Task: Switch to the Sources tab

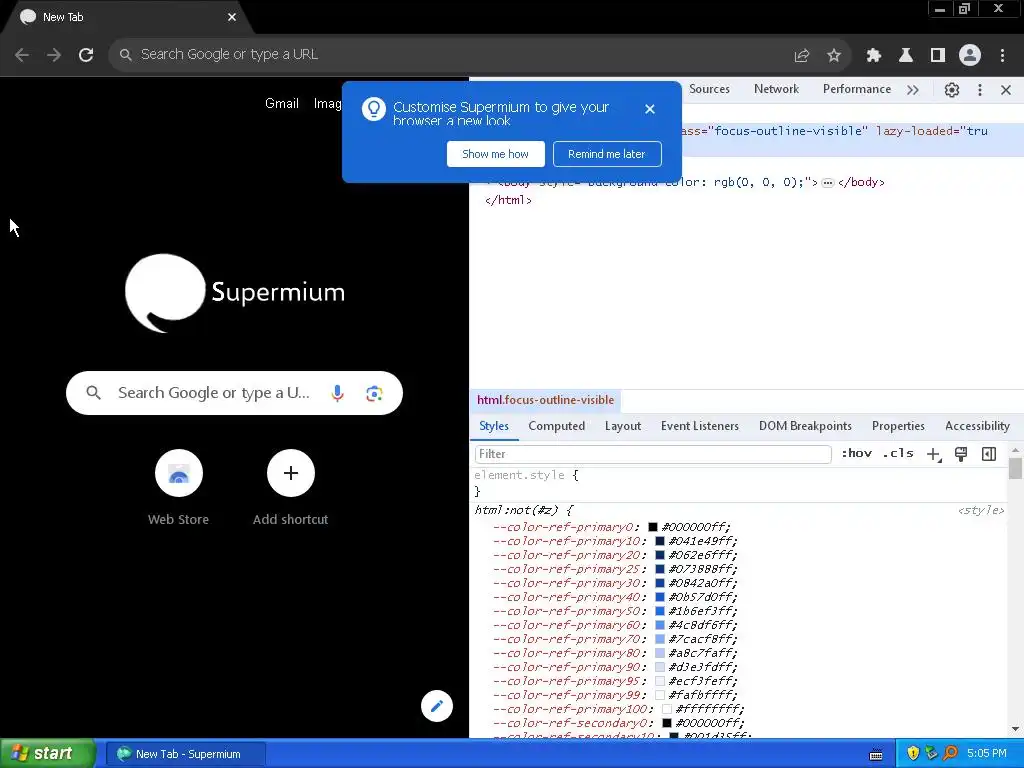Action: tap(709, 89)
